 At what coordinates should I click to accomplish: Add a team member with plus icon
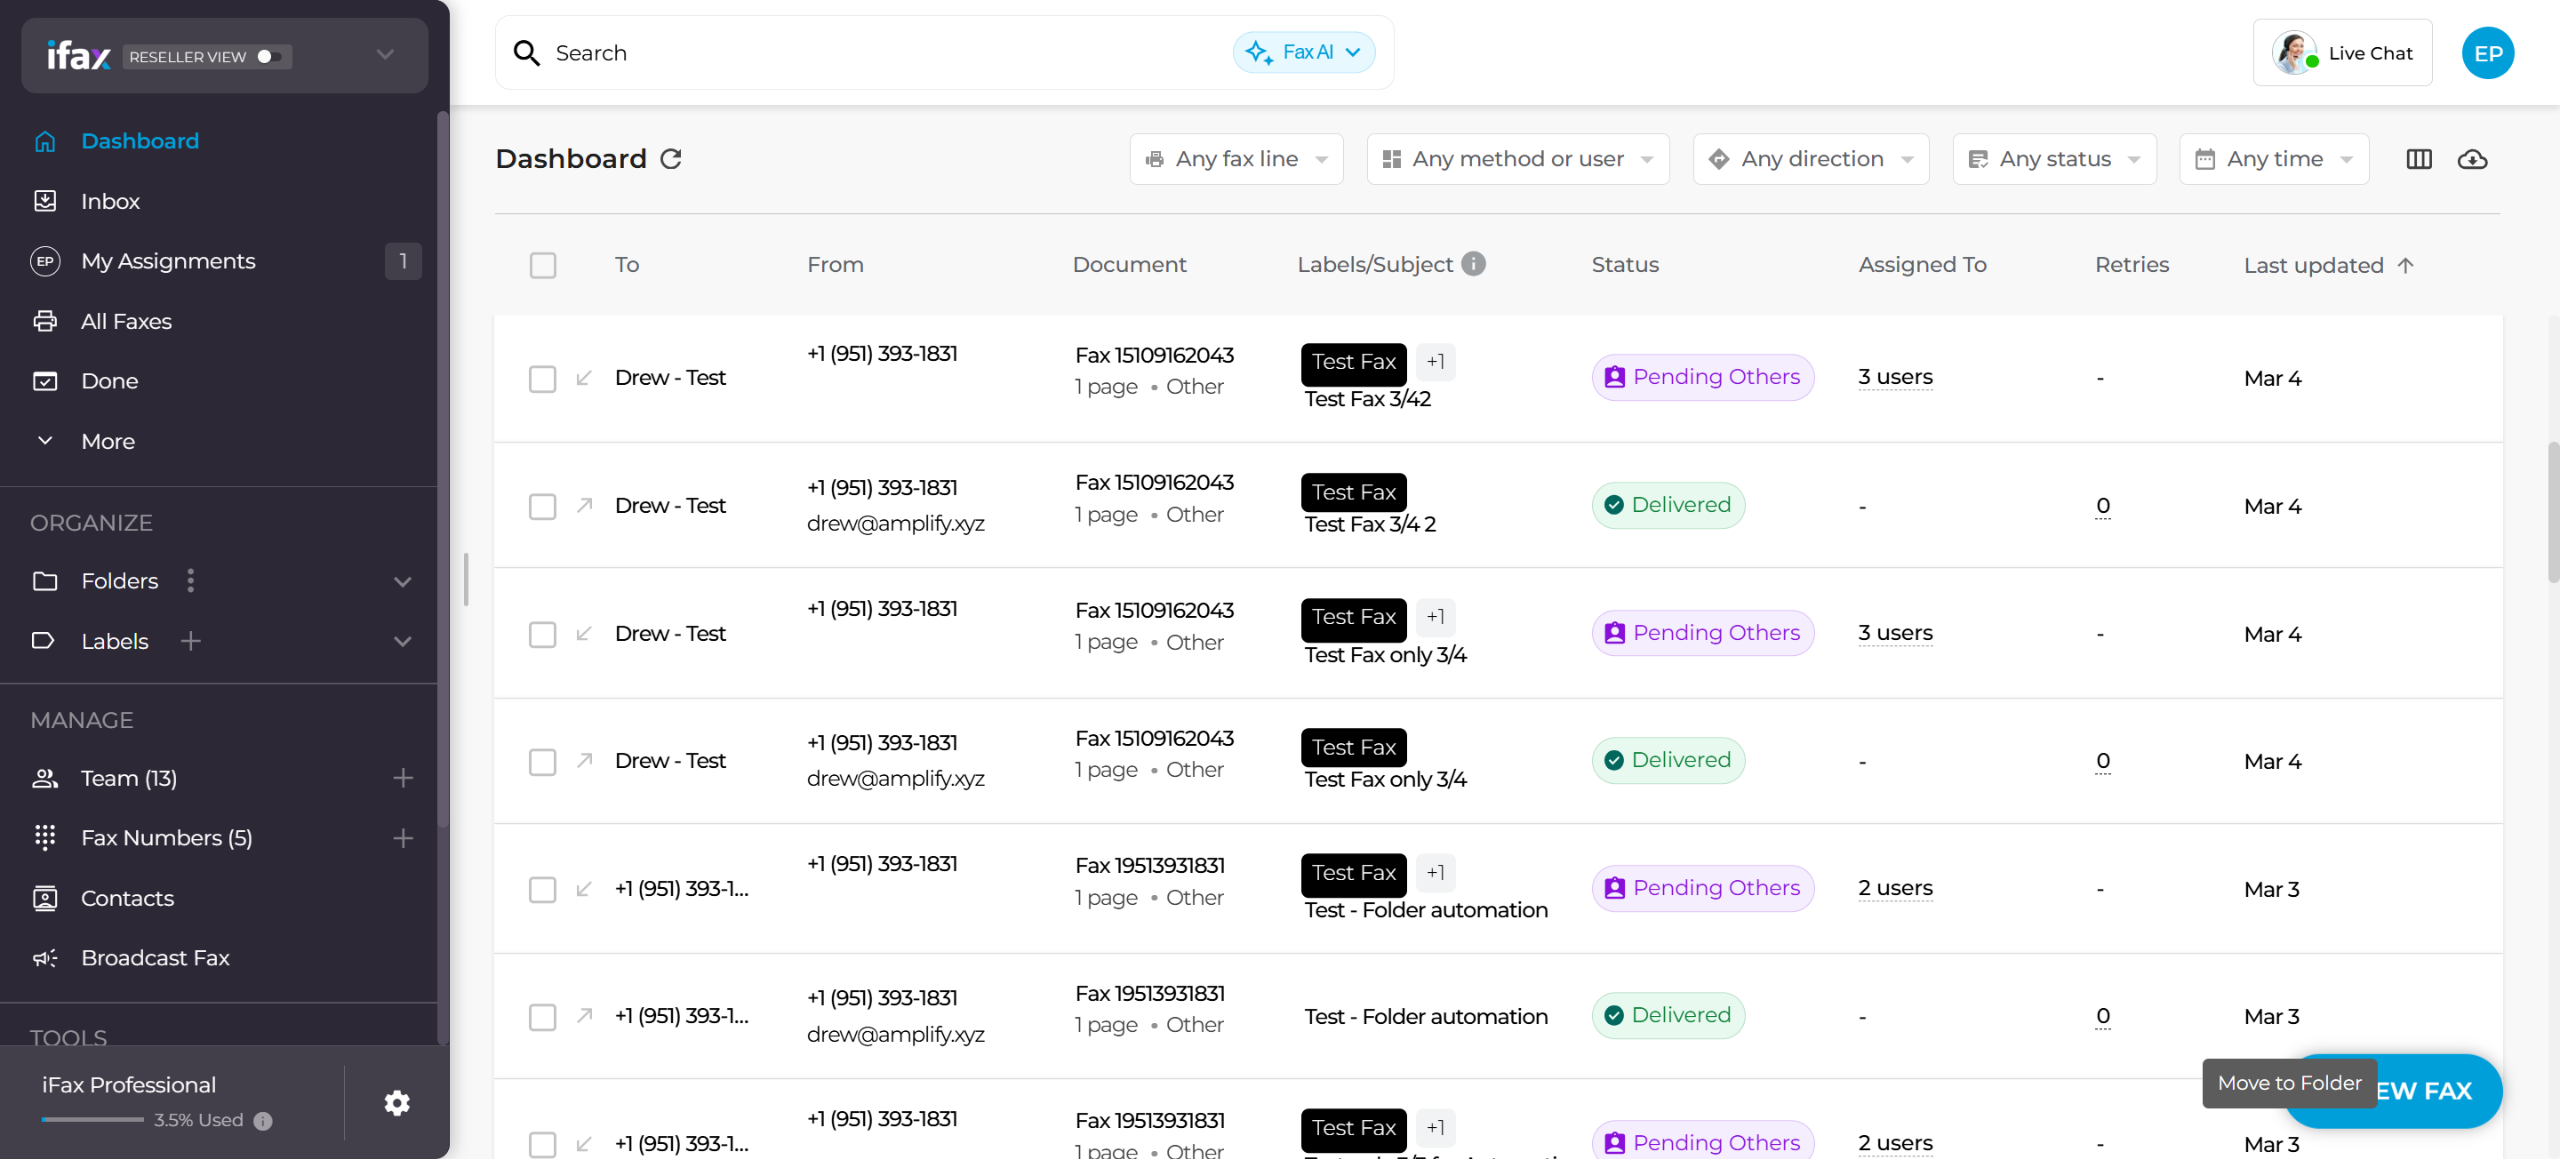click(403, 778)
